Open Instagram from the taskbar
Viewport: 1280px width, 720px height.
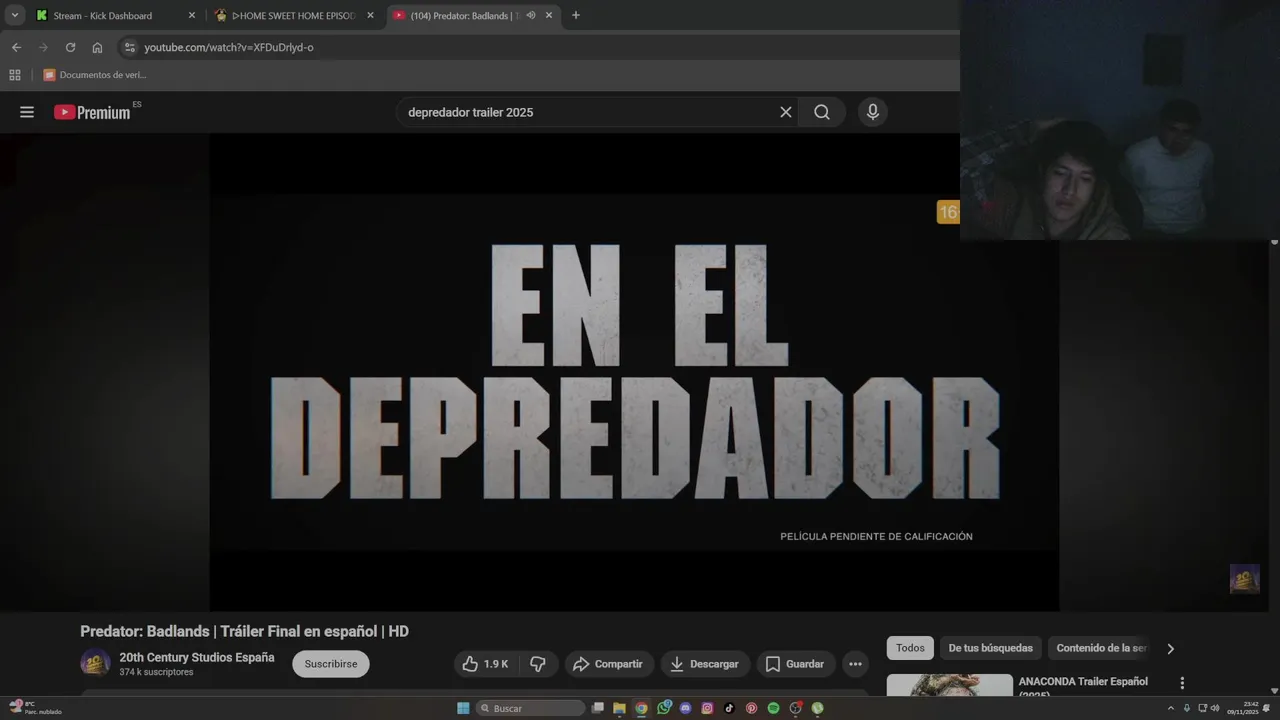(x=707, y=708)
